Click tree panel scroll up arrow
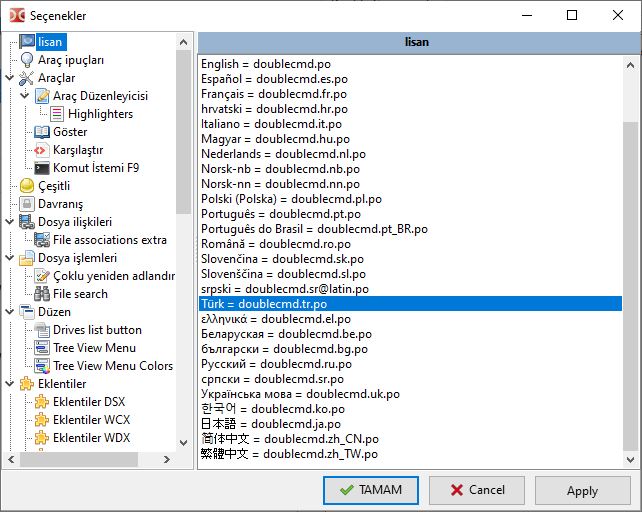The height and width of the screenshot is (512, 642). [x=183, y=42]
